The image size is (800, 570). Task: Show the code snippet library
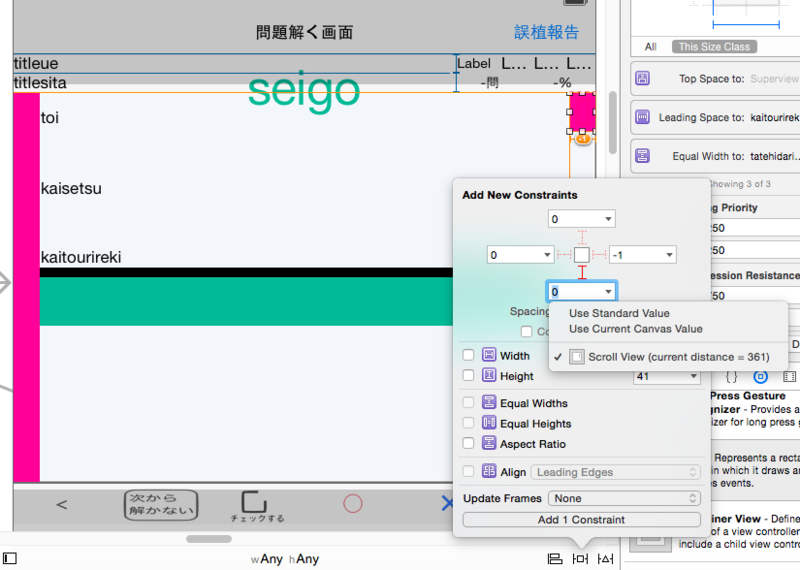pyautogui.click(x=731, y=377)
